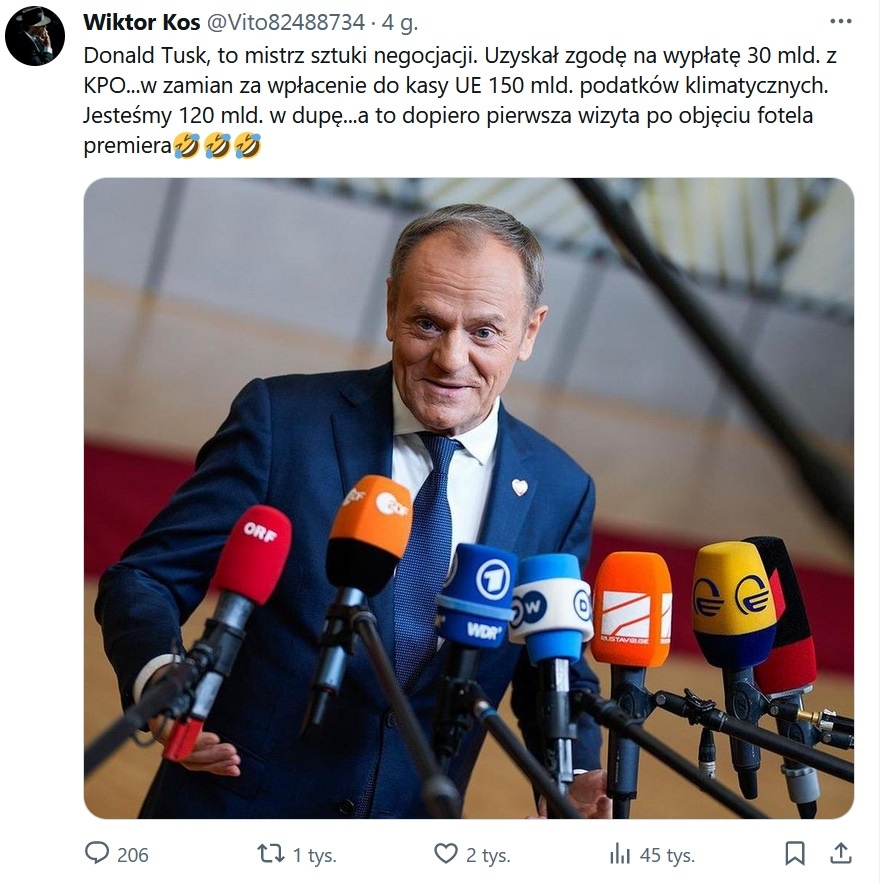
Task: Click the 206 replies count
Action: coord(133,855)
